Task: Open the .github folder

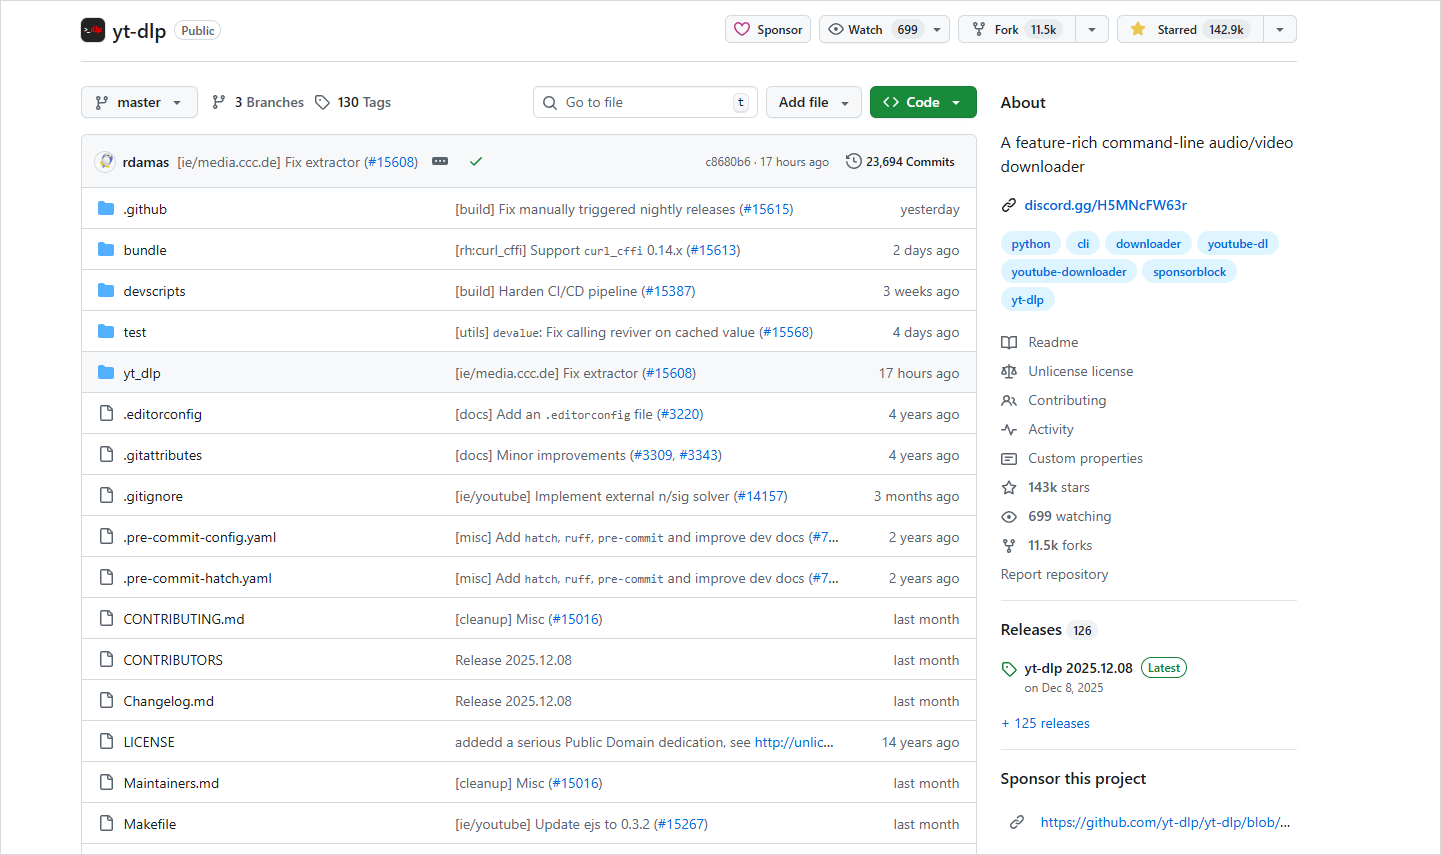Action: point(145,209)
